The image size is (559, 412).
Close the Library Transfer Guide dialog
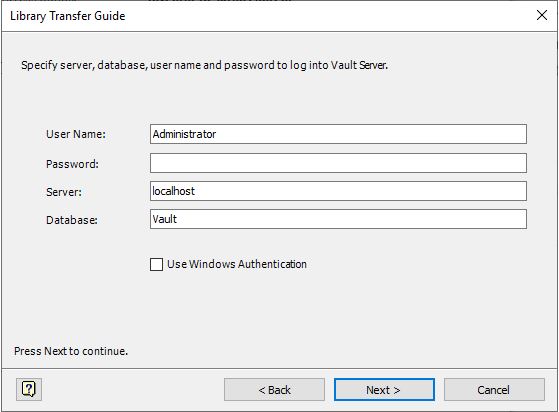[x=542, y=15]
